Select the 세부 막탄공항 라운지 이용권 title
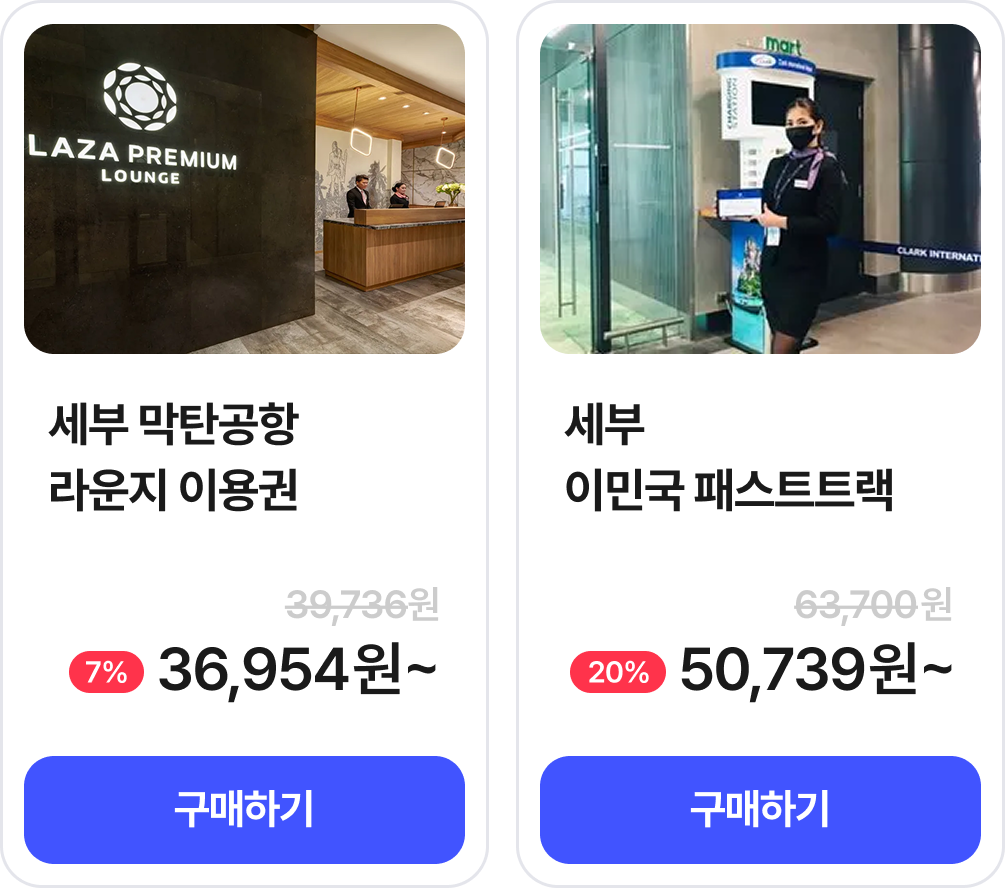 click(x=174, y=457)
